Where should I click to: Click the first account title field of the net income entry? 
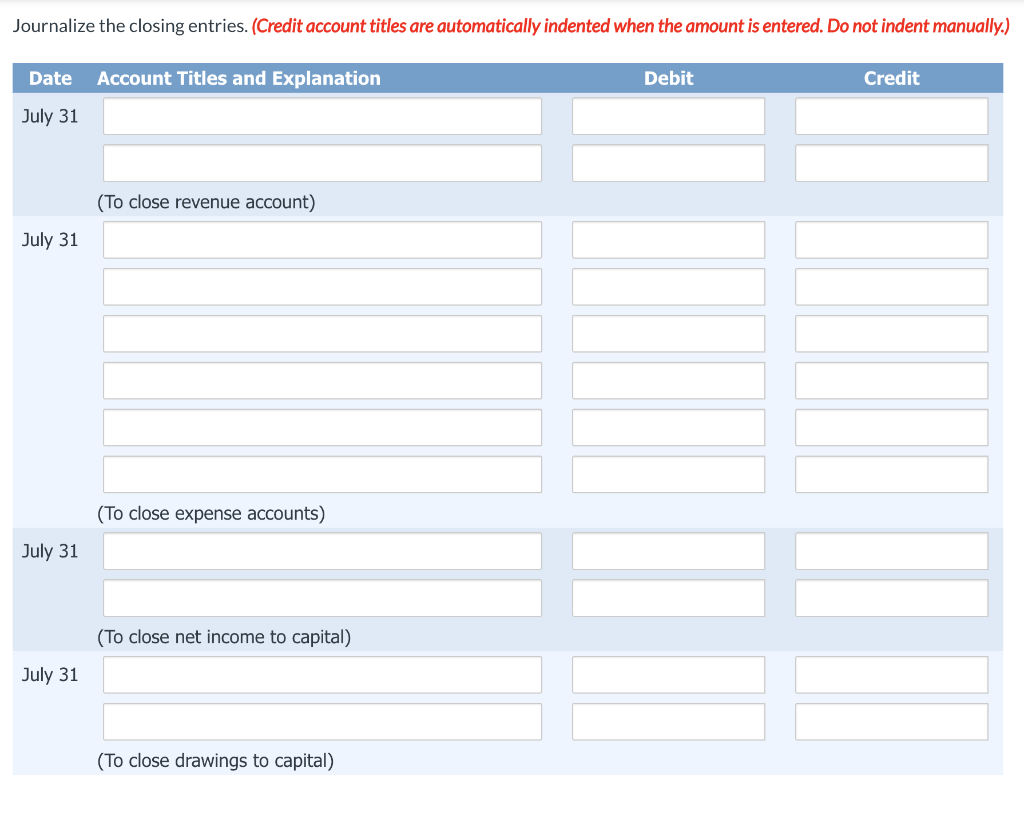pyautogui.click(x=322, y=551)
